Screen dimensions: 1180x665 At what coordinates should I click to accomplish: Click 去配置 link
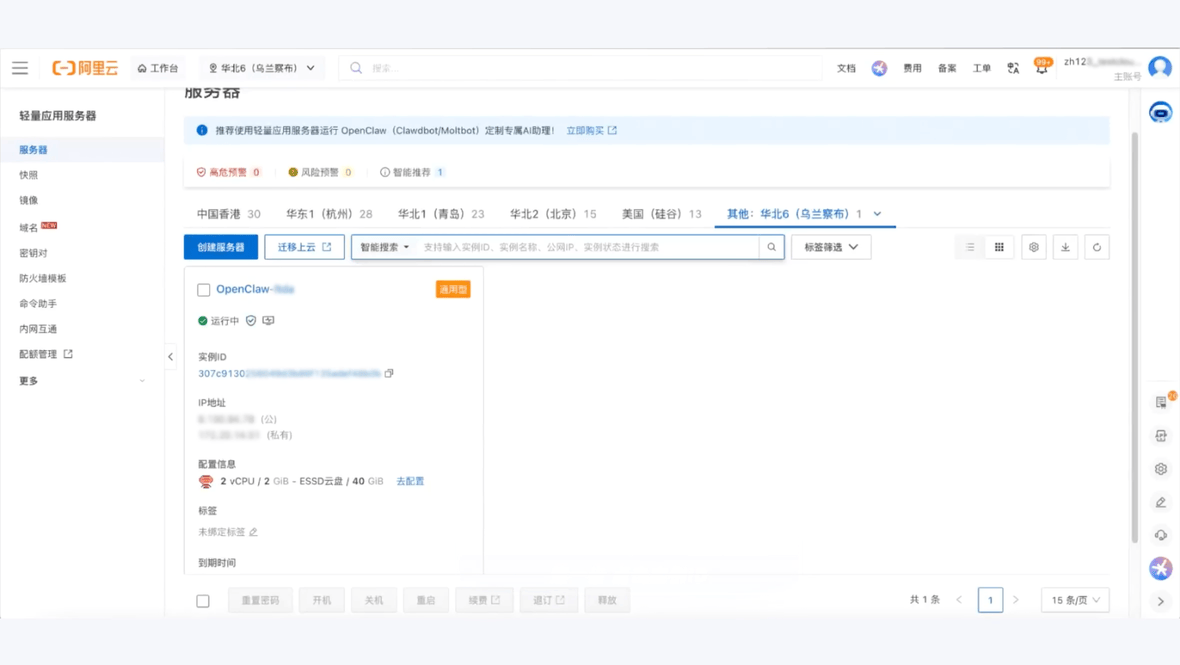pyautogui.click(x=410, y=481)
